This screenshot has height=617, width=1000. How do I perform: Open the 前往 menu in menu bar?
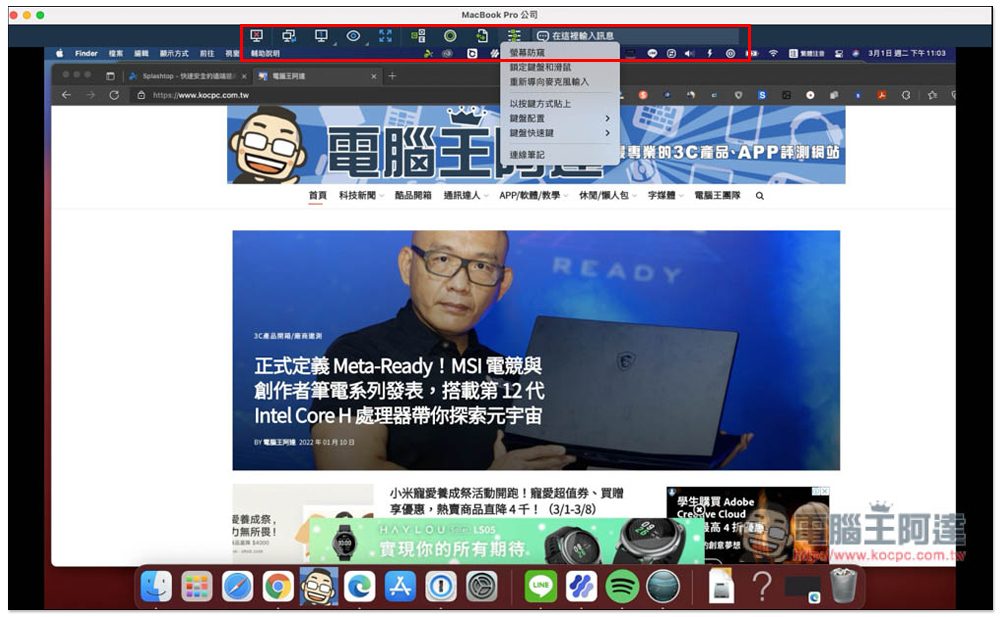207,53
